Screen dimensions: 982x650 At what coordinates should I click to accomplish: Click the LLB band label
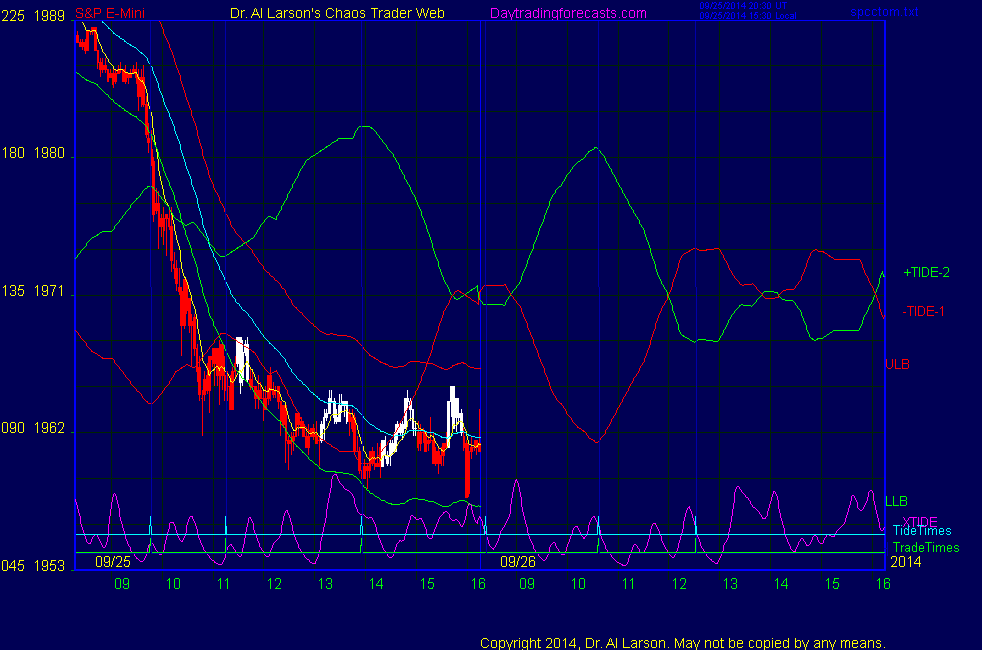click(896, 501)
